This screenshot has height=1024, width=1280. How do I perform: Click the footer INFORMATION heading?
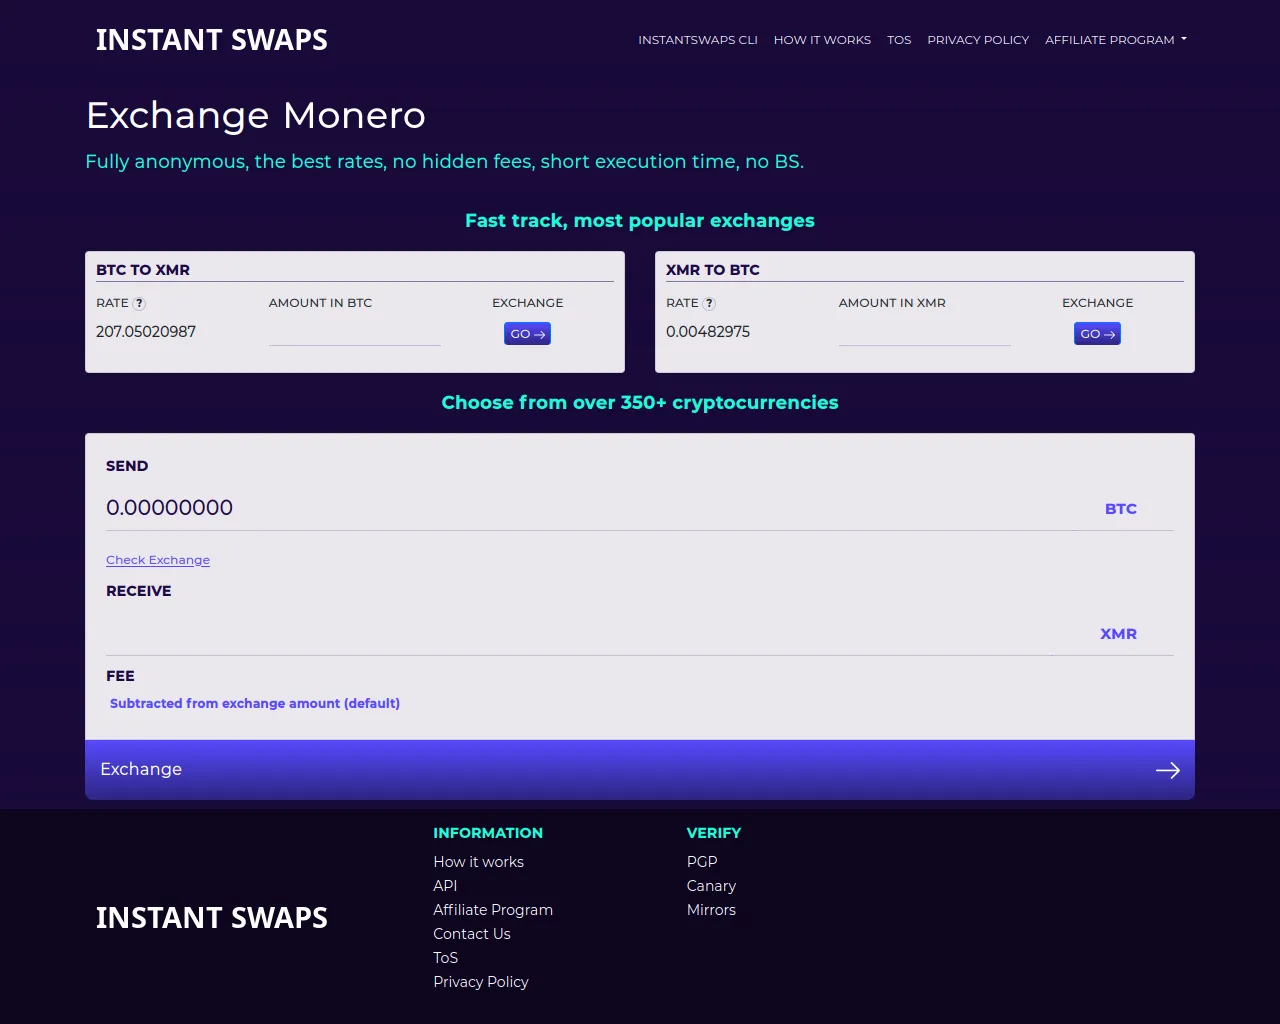488,833
